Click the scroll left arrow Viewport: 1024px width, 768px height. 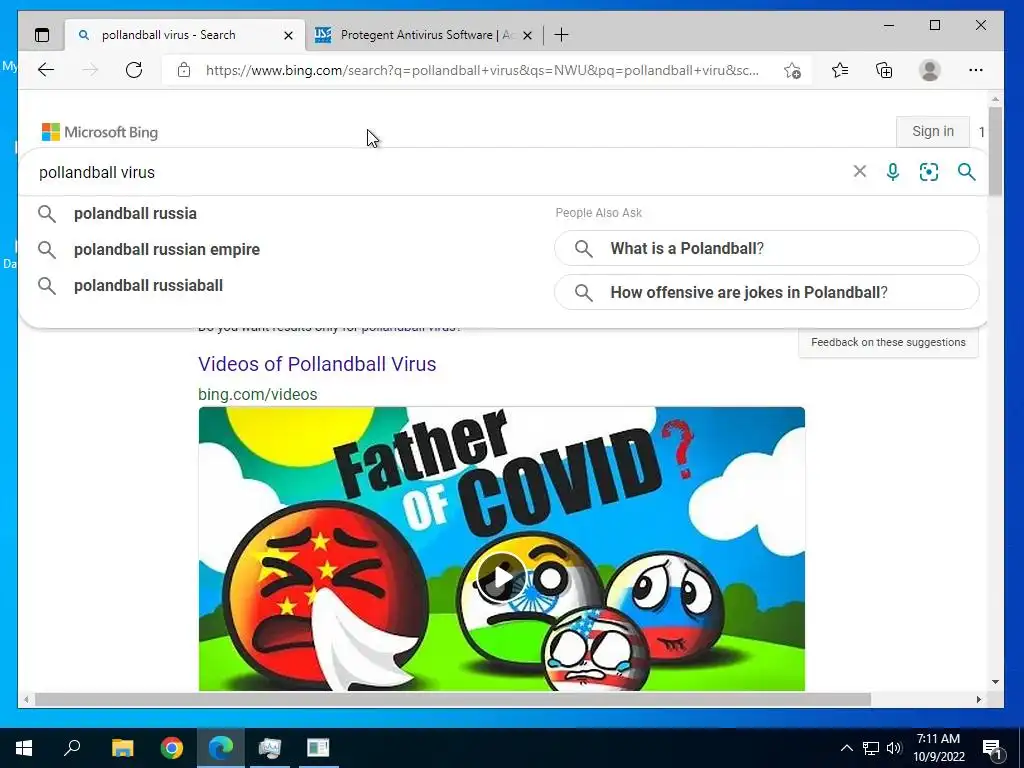coord(26,699)
